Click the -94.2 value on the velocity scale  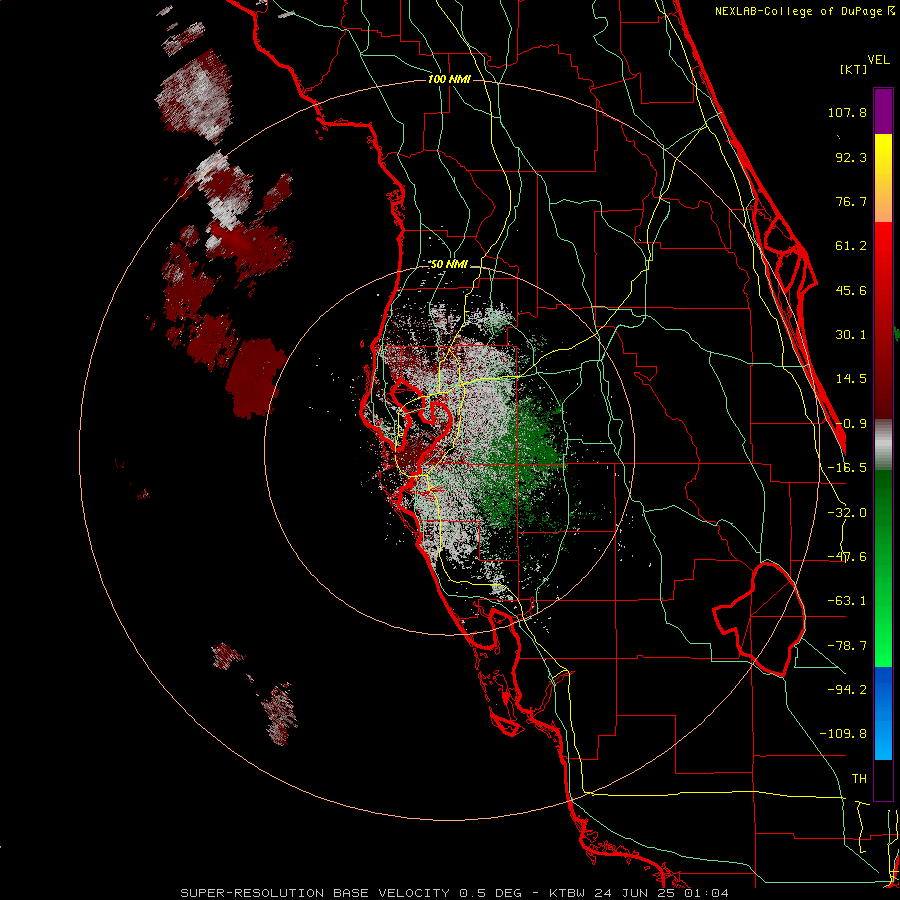(847, 689)
